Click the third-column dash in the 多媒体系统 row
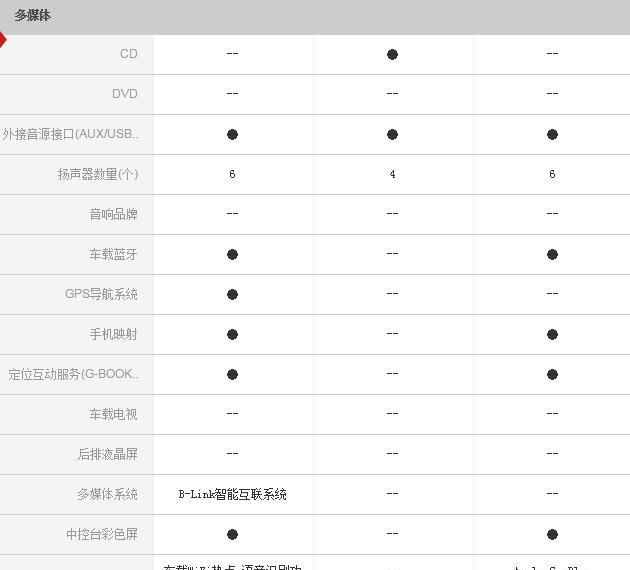The image size is (630, 570). [552, 494]
